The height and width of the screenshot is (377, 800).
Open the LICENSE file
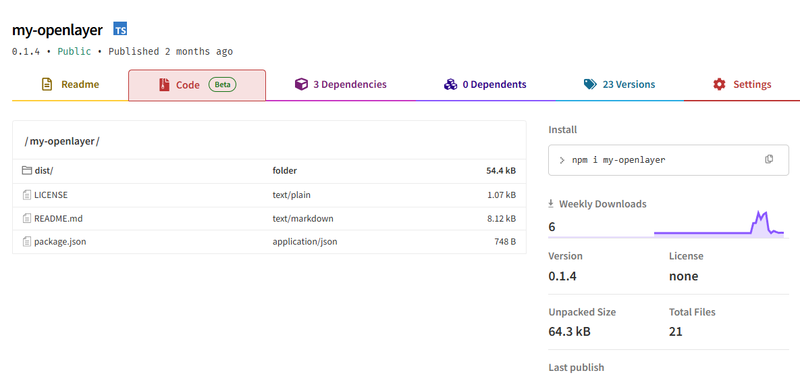coord(51,195)
